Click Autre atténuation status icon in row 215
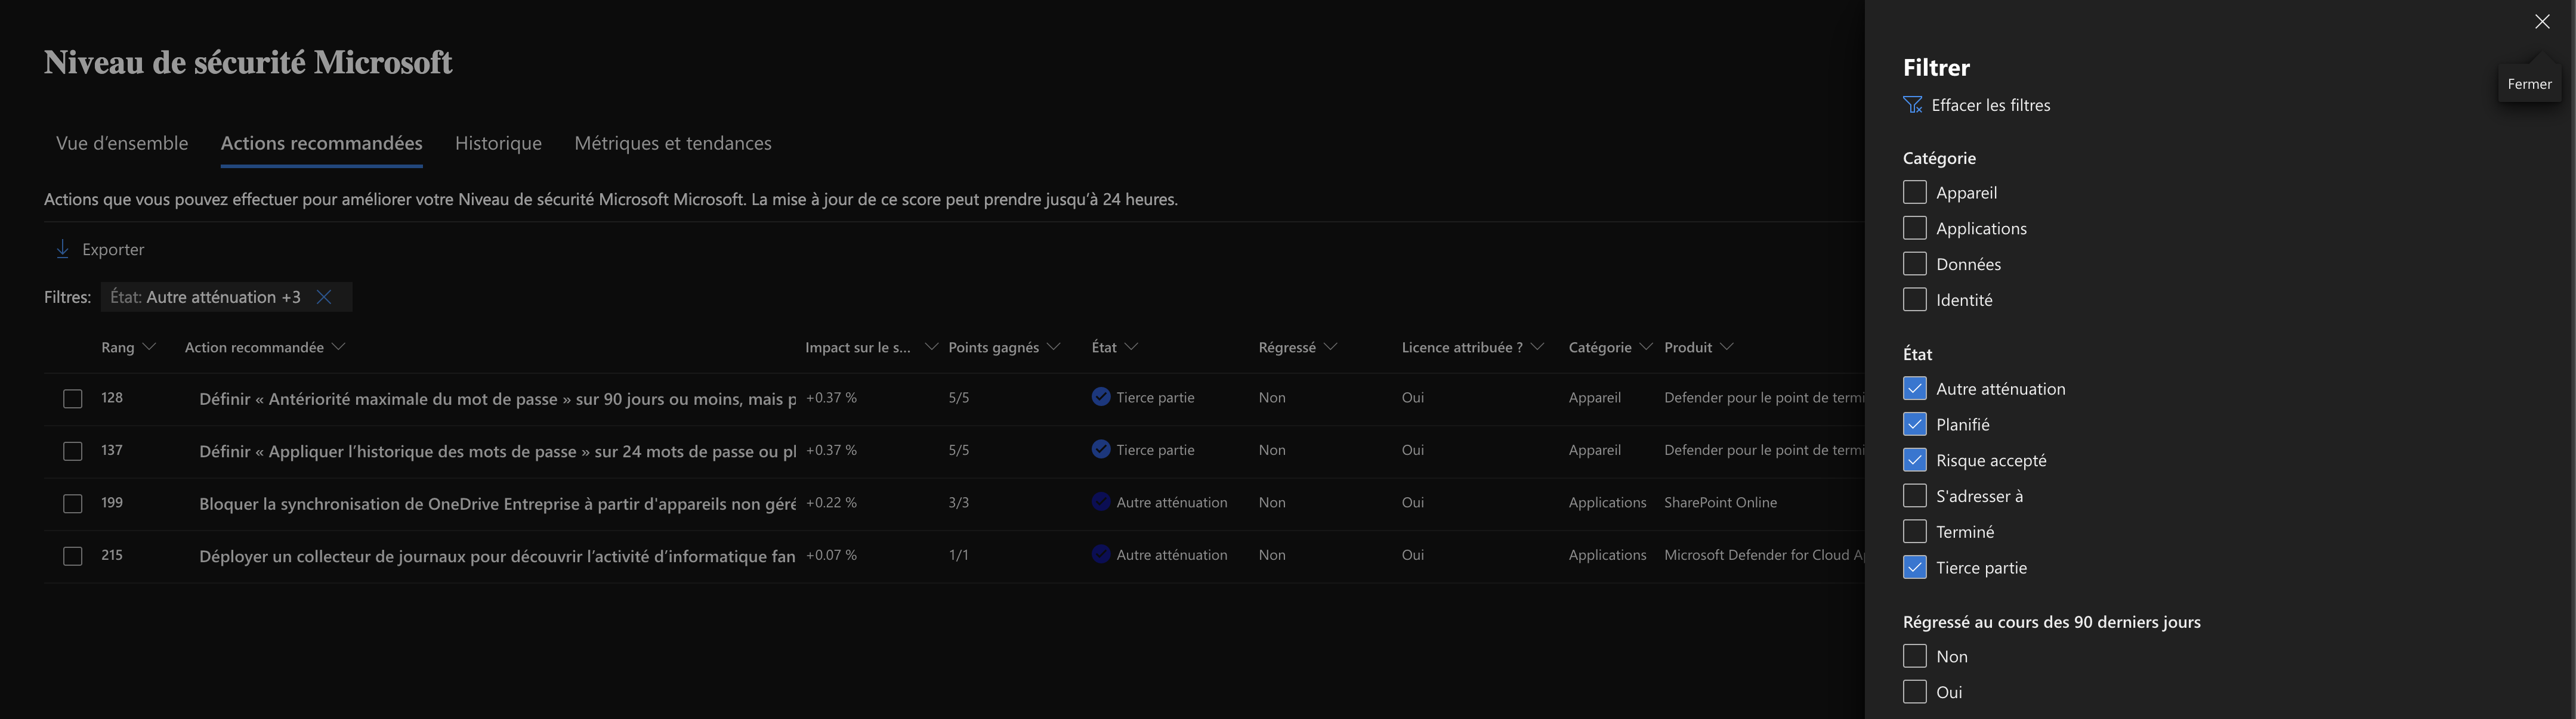The image size is (2576, 719). coord(1101,555)
